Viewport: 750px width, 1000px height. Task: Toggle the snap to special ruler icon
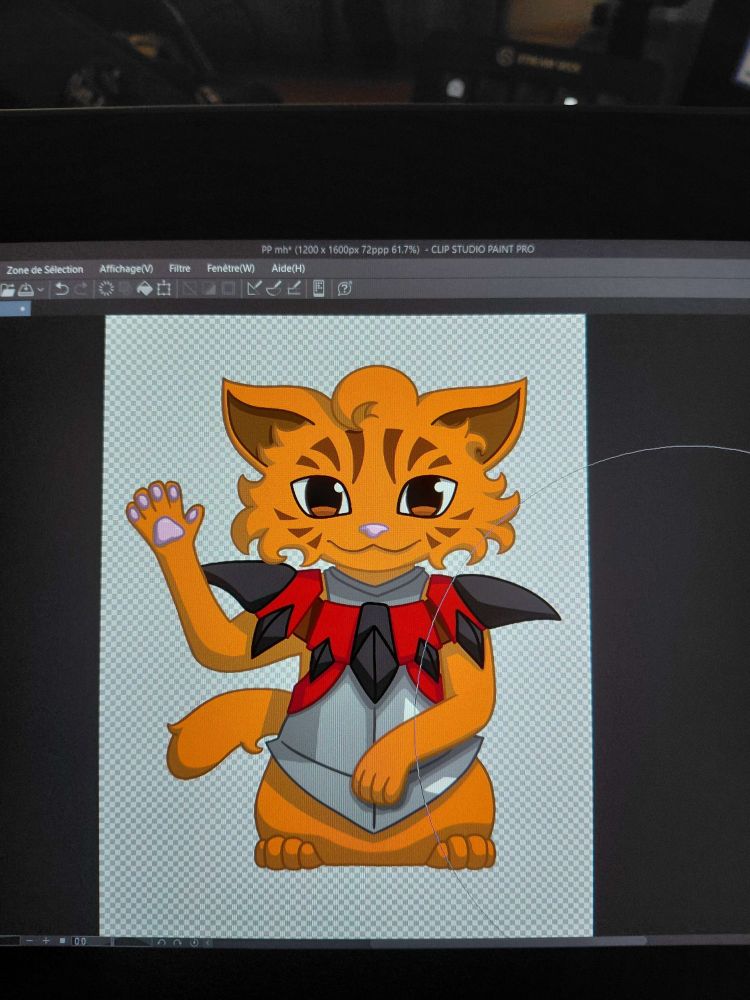(274, 288)
